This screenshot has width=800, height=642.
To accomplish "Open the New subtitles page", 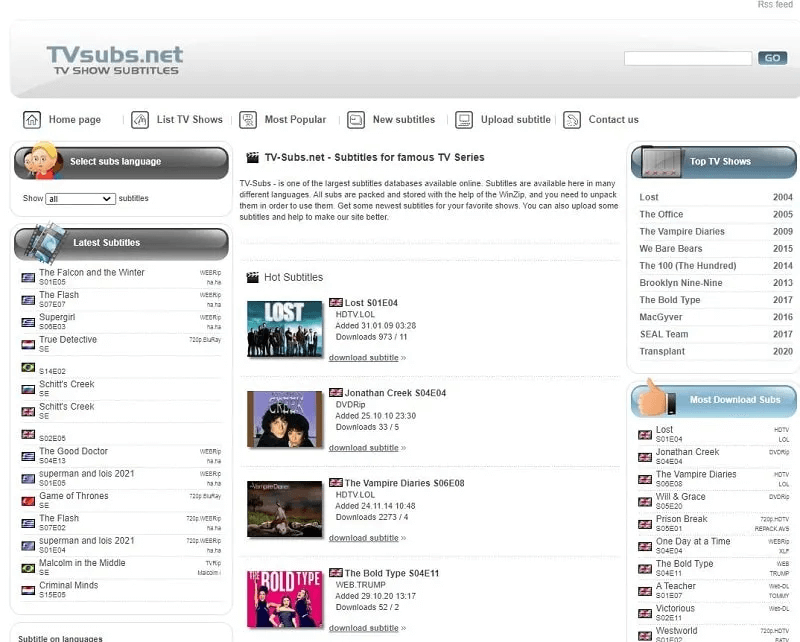I will (x=404, y=119).
